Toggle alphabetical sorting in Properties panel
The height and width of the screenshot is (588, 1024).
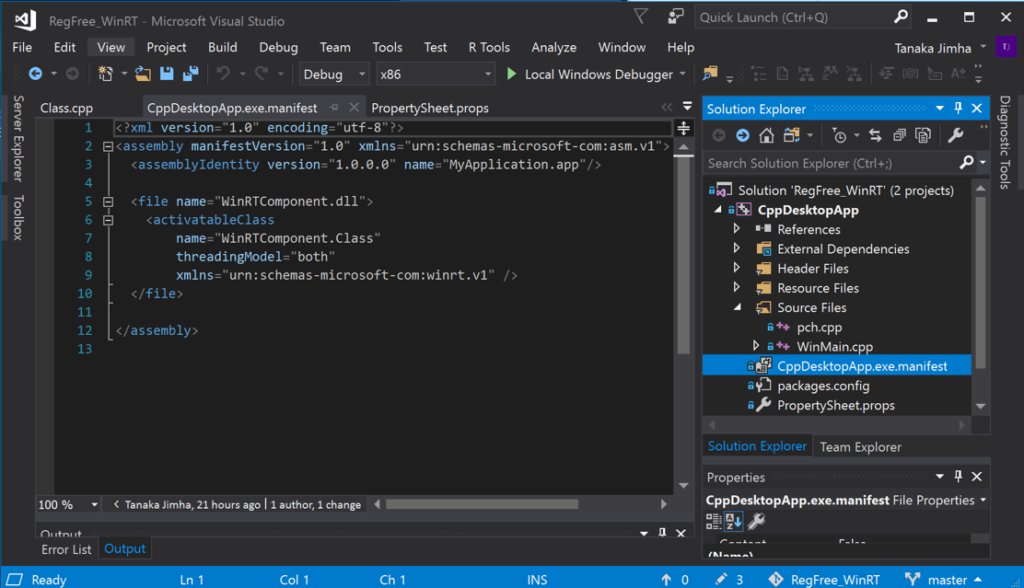[734, 521]
